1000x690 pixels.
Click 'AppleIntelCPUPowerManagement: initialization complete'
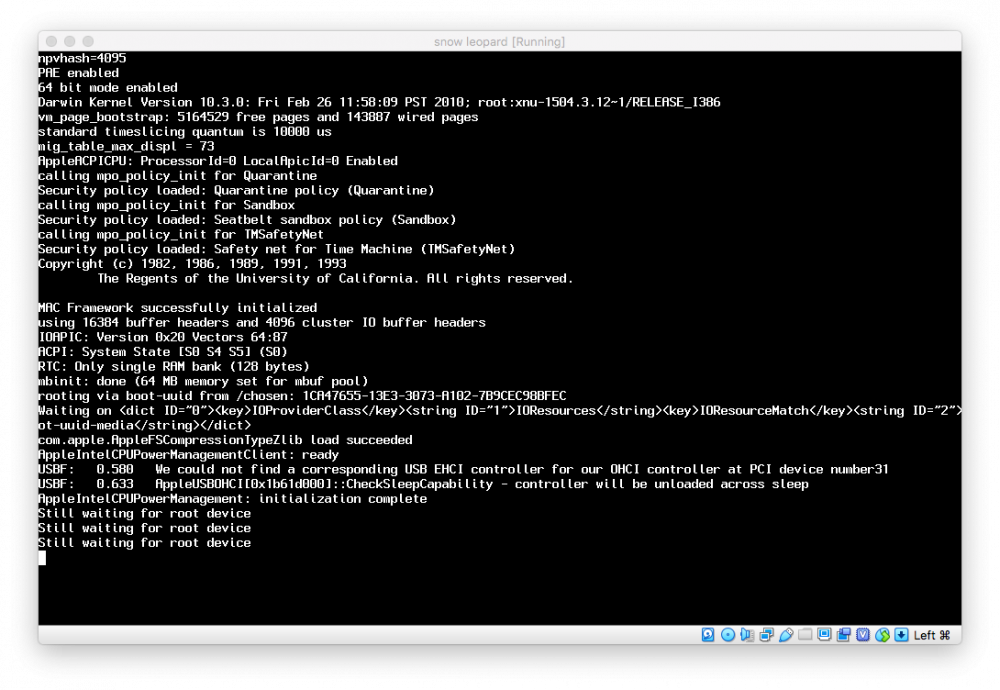232,498
